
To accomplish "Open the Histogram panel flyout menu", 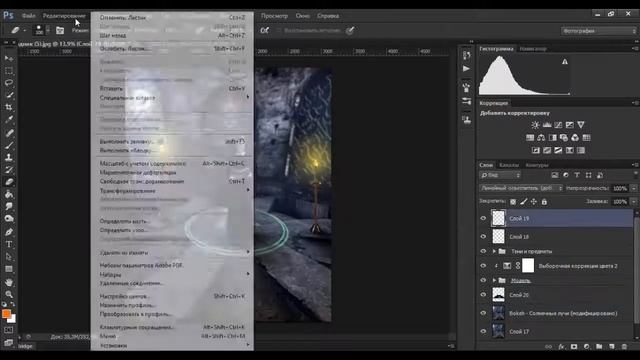I will click(x=635, y=49).
